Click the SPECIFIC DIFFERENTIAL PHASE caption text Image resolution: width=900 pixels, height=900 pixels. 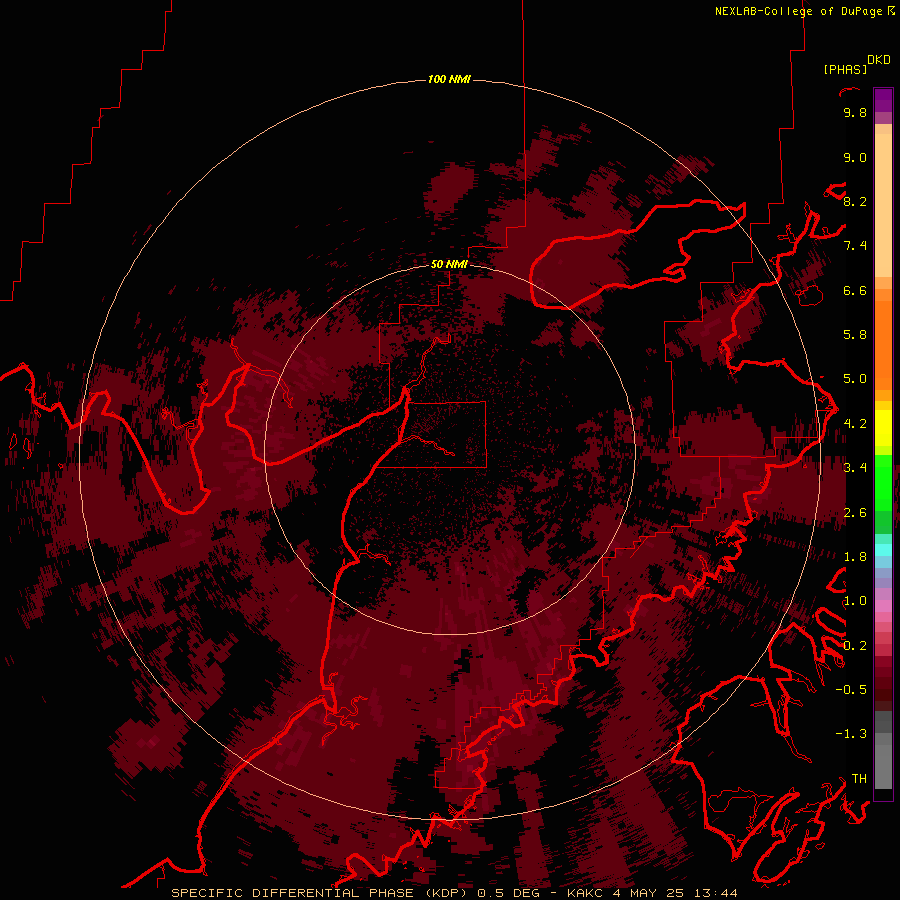click(x=292, y=893)
